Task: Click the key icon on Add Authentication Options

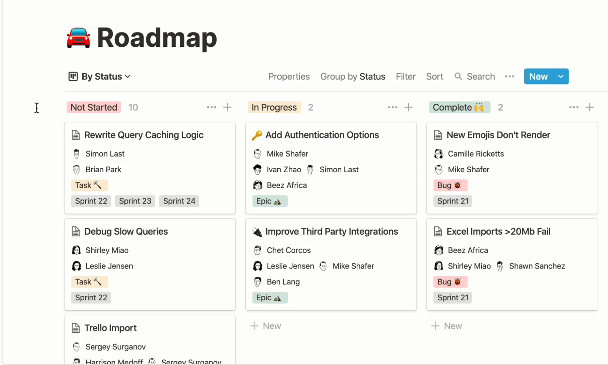Action: click(x=257, y=135)
